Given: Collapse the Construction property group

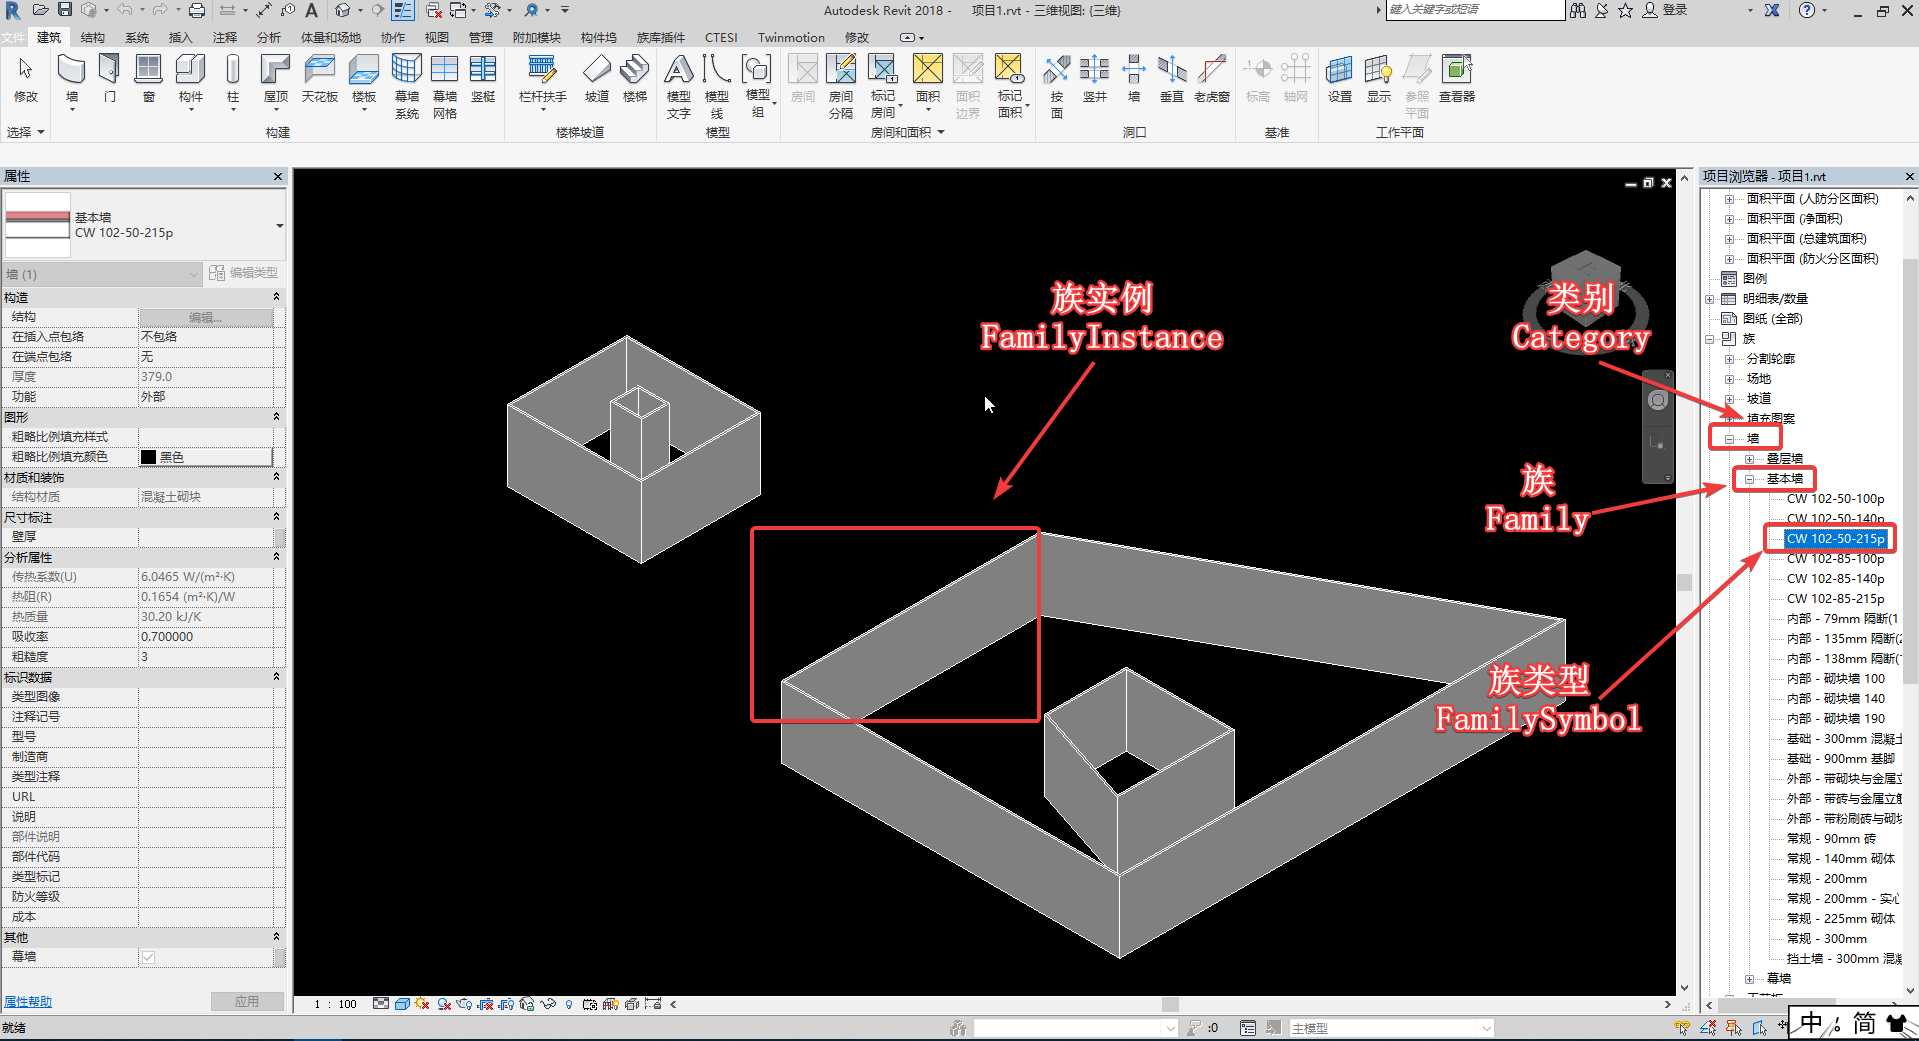Looking at the screenshot, I should tap(277, 297).
